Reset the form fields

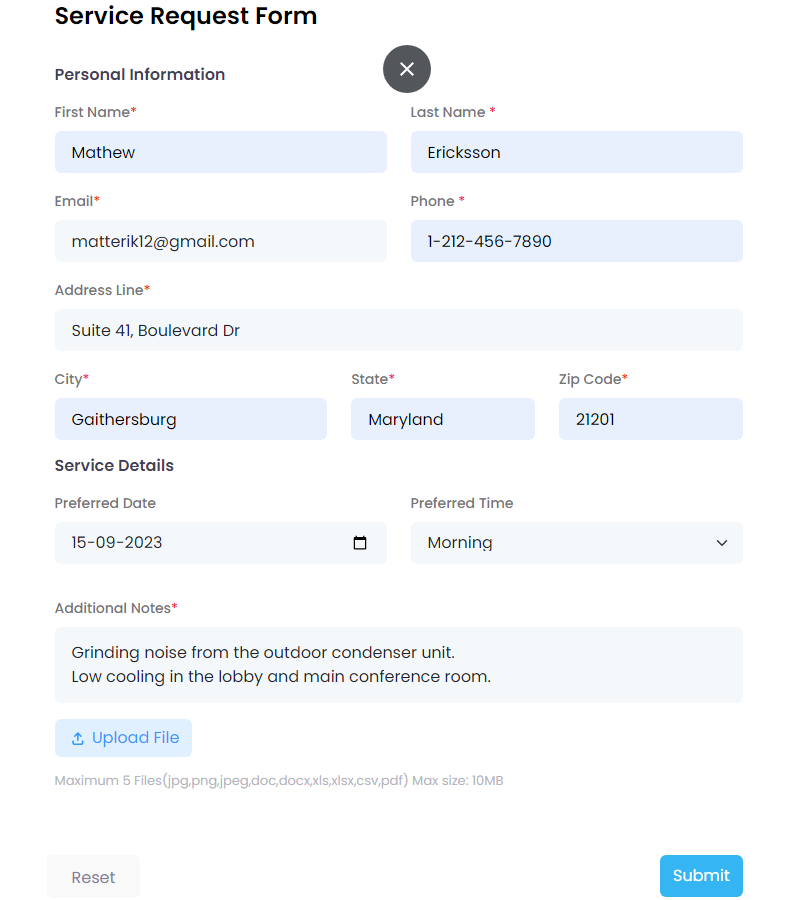pyautogui.click(x=93, y=877)
